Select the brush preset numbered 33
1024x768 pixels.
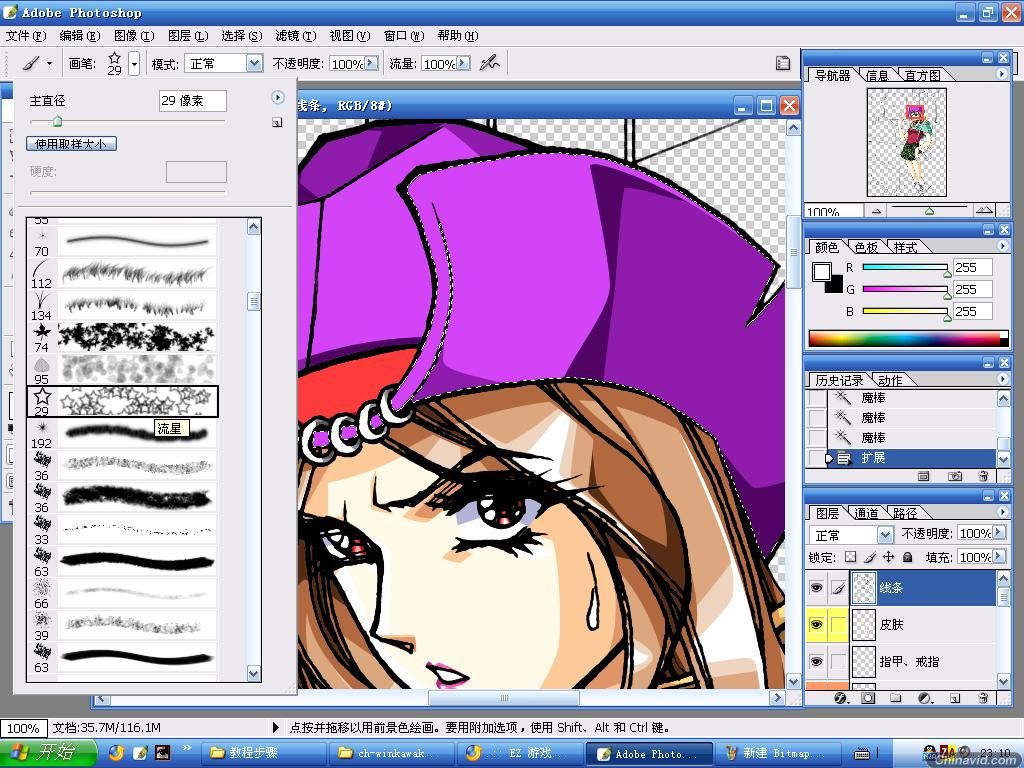coord(122,530)
